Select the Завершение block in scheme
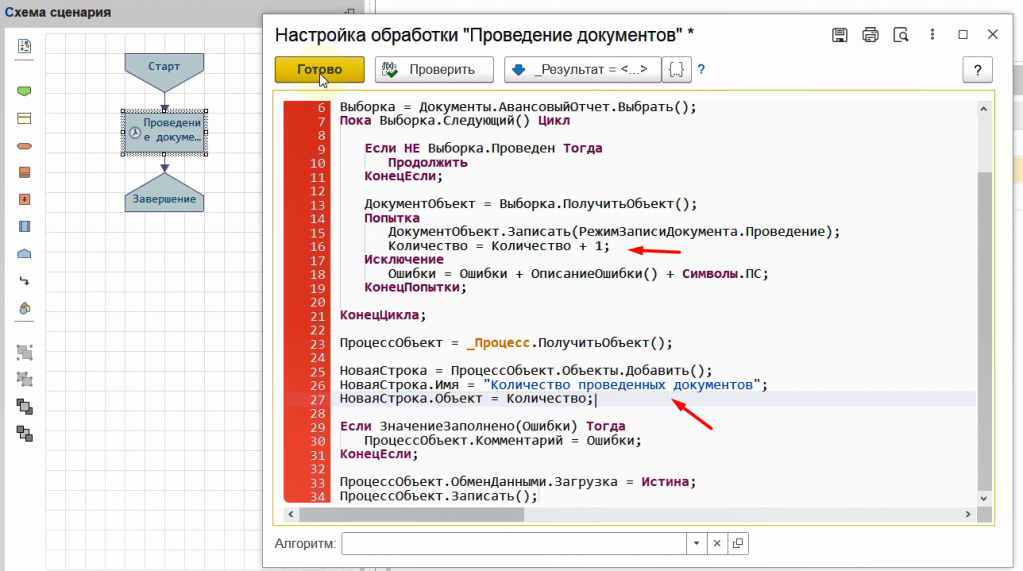 point(164,193)
